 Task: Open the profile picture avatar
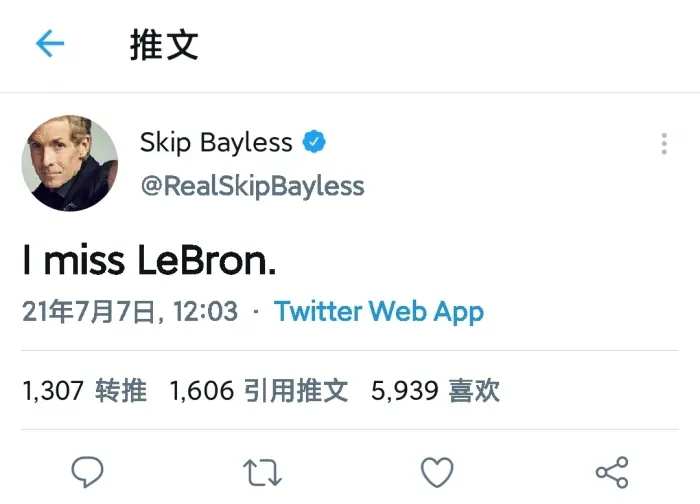[x=70, y=163]
